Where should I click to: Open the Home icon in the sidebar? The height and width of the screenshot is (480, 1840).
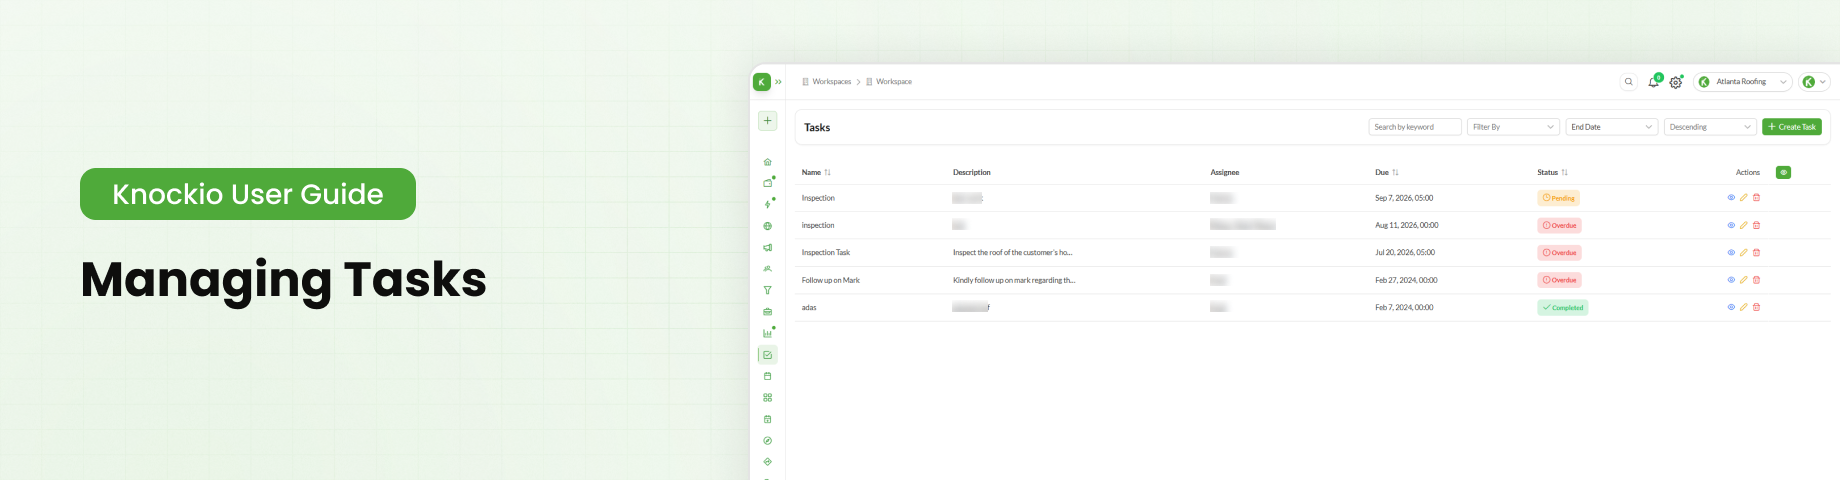pyautogui.click(x=768, y=162)
